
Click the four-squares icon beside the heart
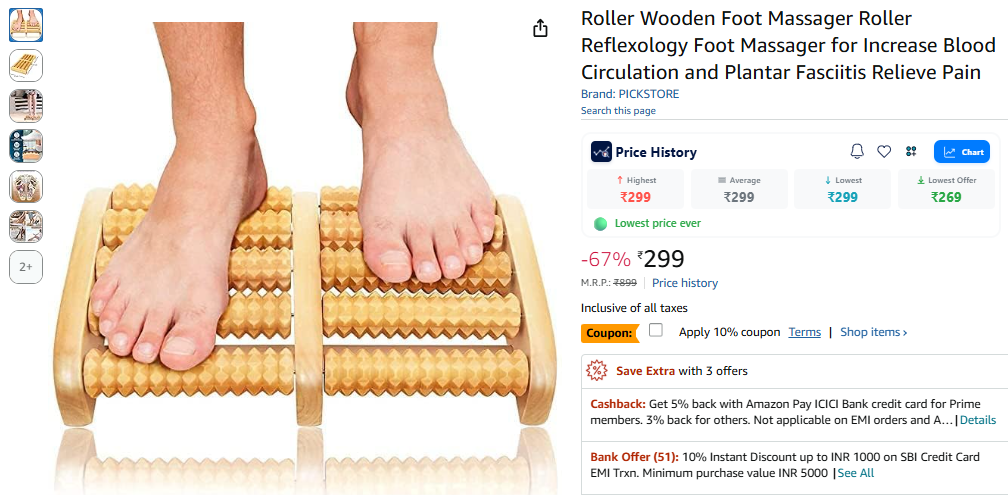[911, 151]
